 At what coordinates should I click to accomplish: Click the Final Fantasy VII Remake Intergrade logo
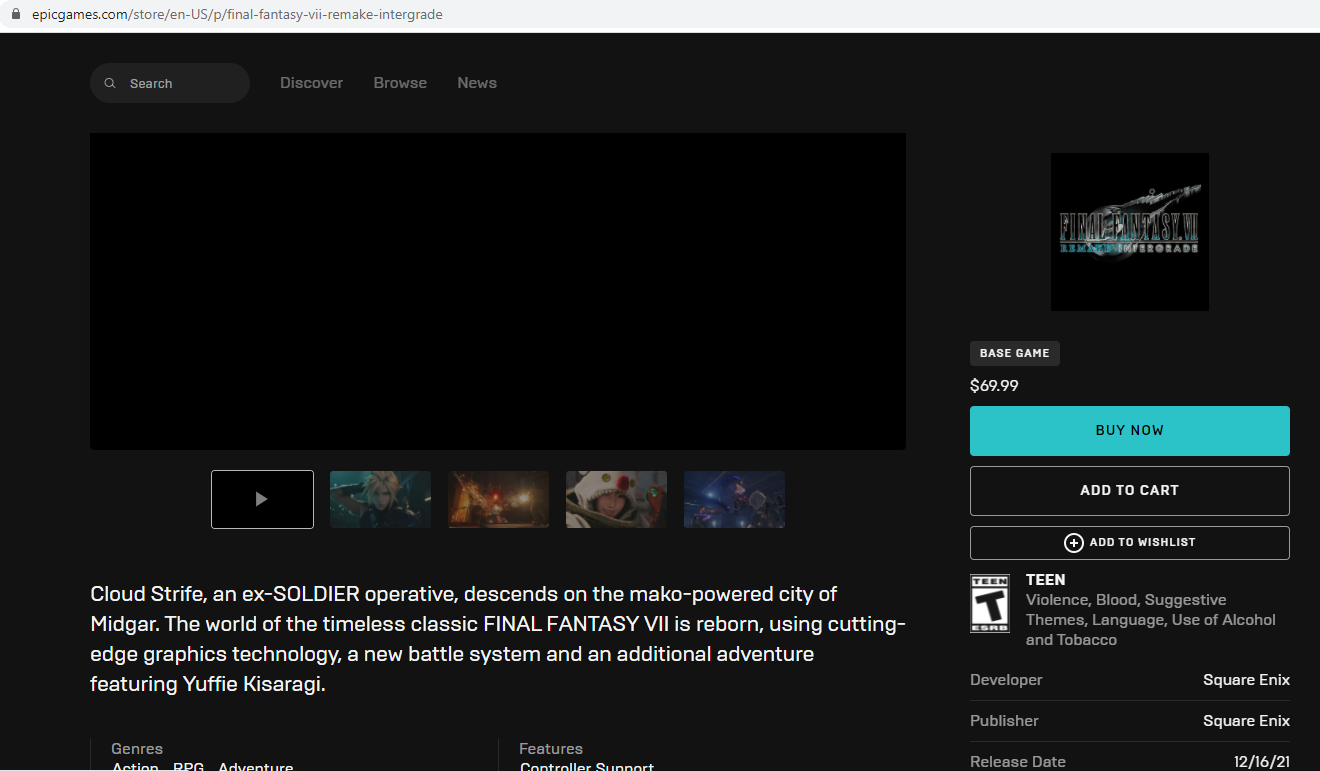point(1130,232)
